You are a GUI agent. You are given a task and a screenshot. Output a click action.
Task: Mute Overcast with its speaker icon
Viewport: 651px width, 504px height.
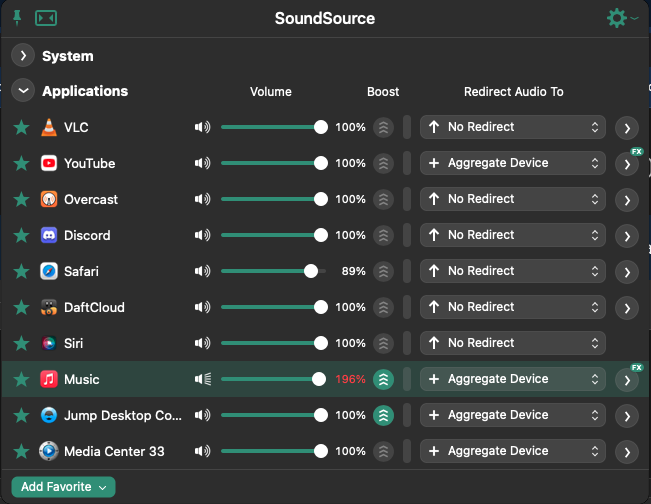(x=203, y=199)
